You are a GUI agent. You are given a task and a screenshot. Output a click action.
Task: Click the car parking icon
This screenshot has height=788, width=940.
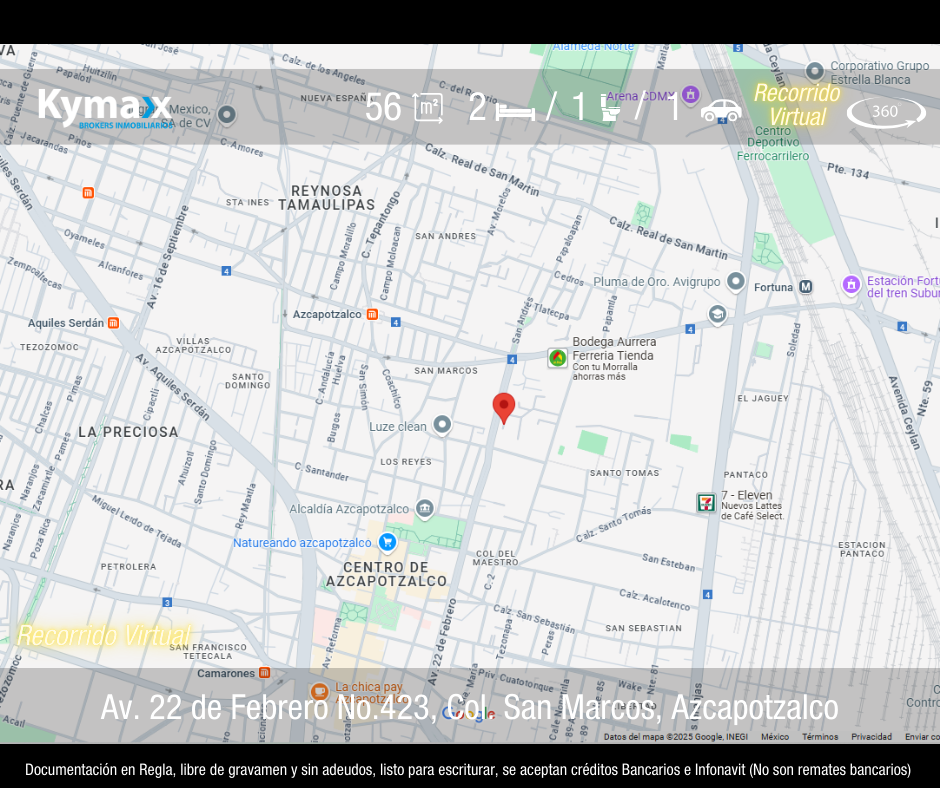(721, 110)
